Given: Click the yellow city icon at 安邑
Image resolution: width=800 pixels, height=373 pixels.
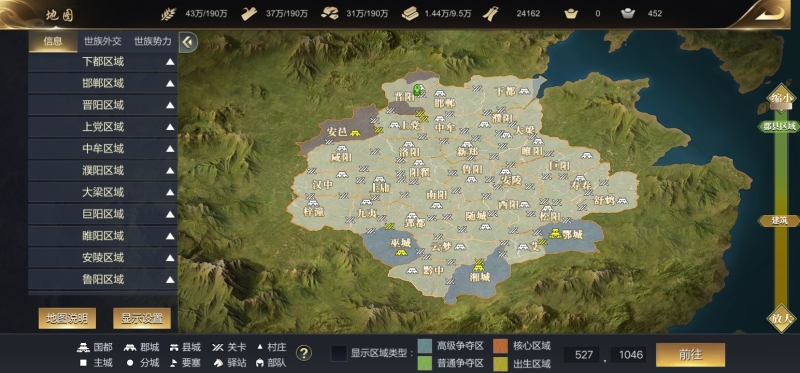Looking at the screenshot, I should [355, 133].
